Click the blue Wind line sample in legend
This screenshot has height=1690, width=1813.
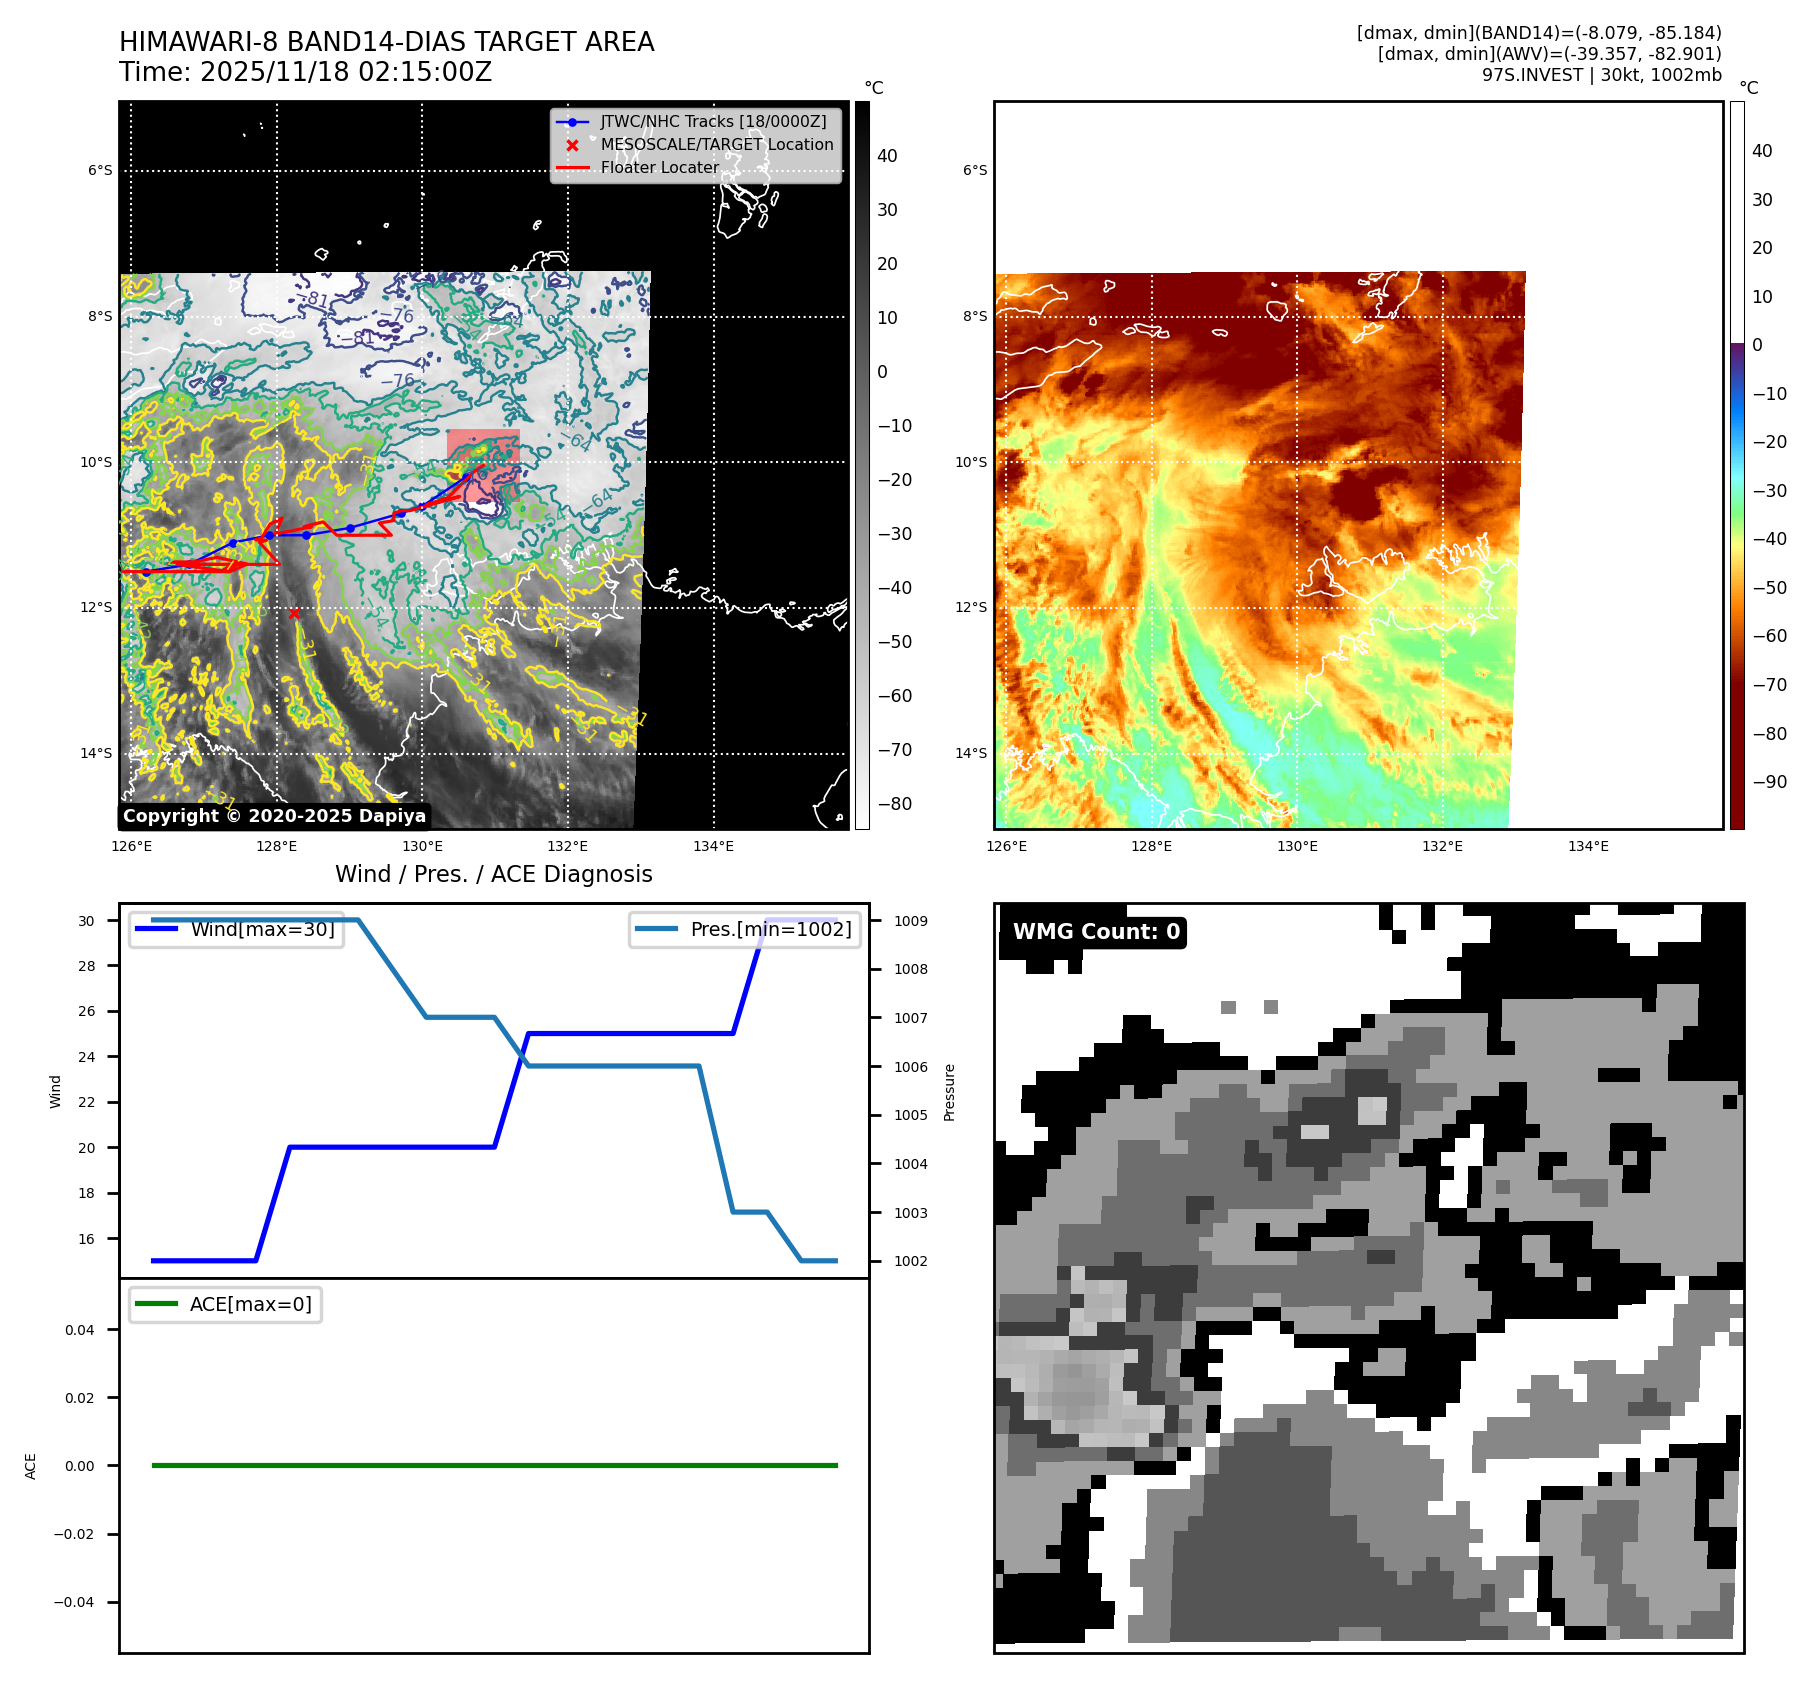pyautogui.click(x=156, y=929)
